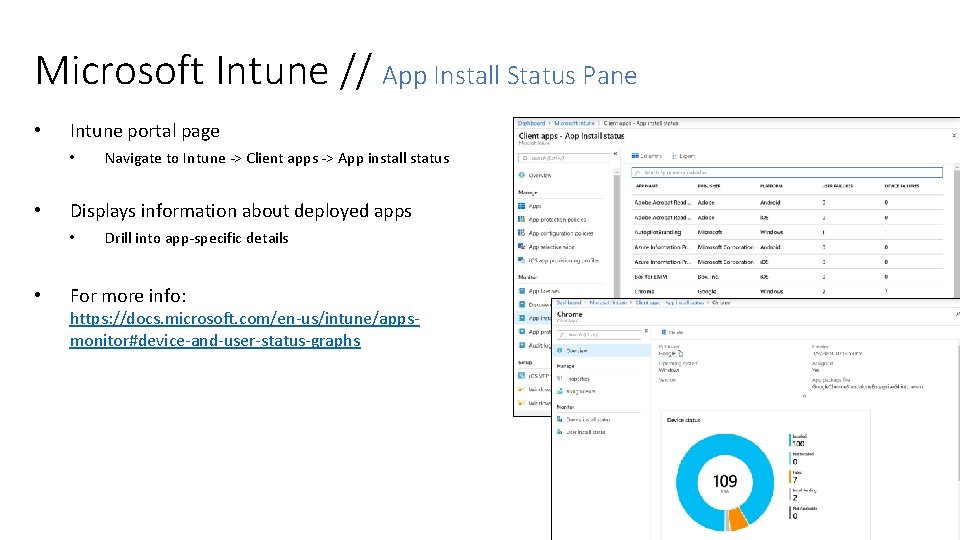Click copy icon next to Google publisher

tap(680, 353)
